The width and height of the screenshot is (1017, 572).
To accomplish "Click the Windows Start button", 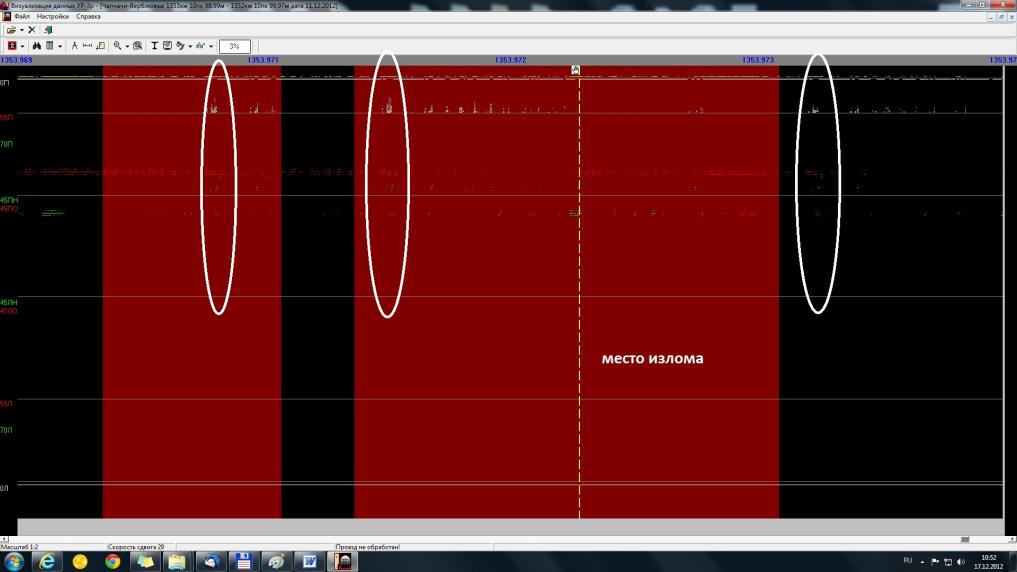I will 12,561.
